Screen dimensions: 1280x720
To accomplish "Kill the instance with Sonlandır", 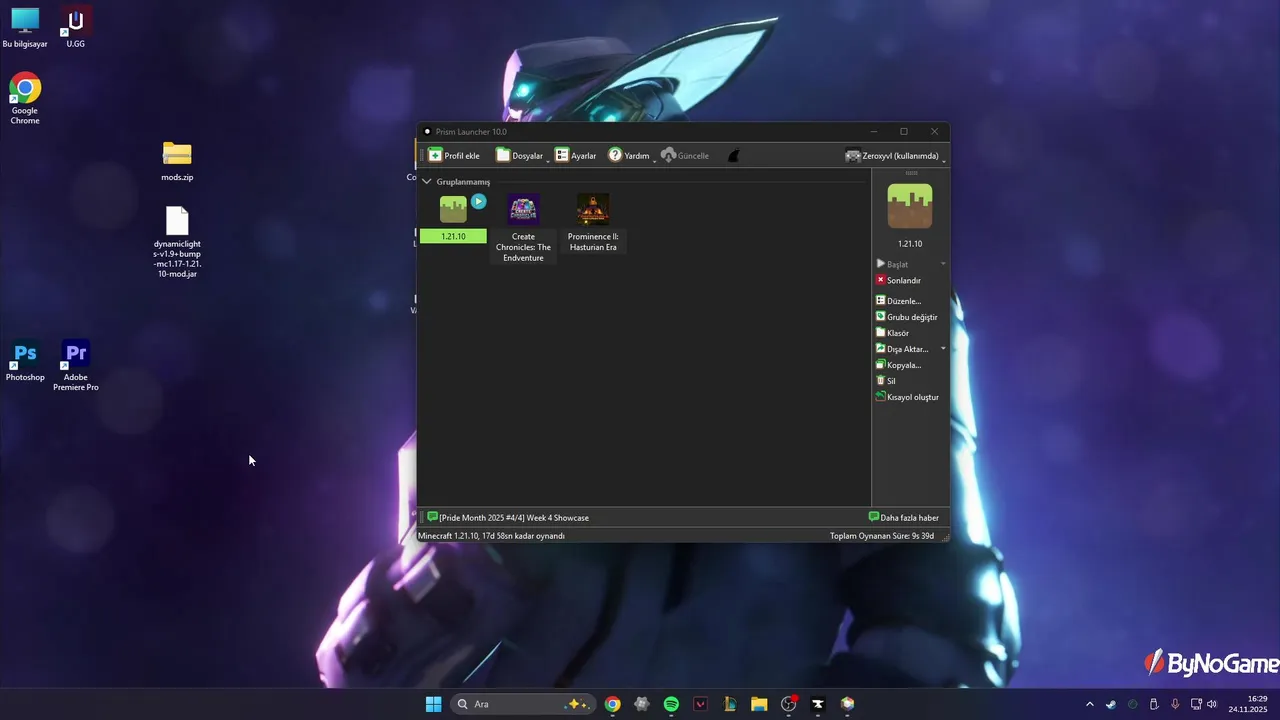I will pos(898,280).
